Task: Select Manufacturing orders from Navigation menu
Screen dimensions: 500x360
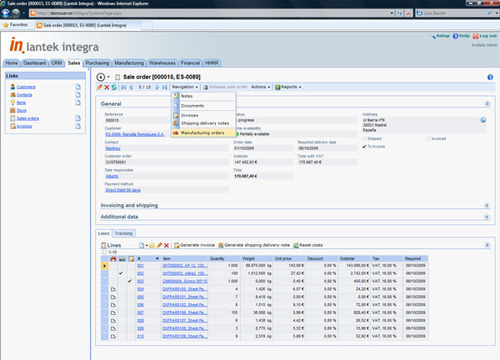Action: tap(203, 133)
